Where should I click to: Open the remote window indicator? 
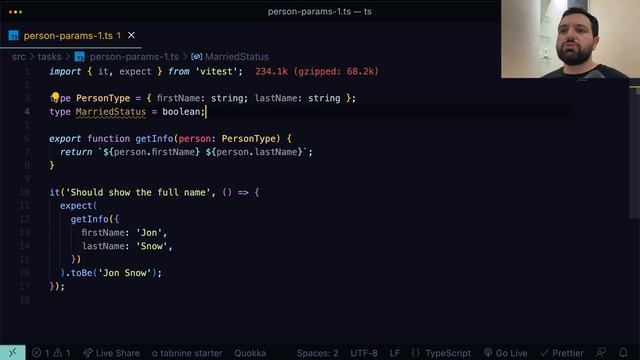(x=13, y=353)
